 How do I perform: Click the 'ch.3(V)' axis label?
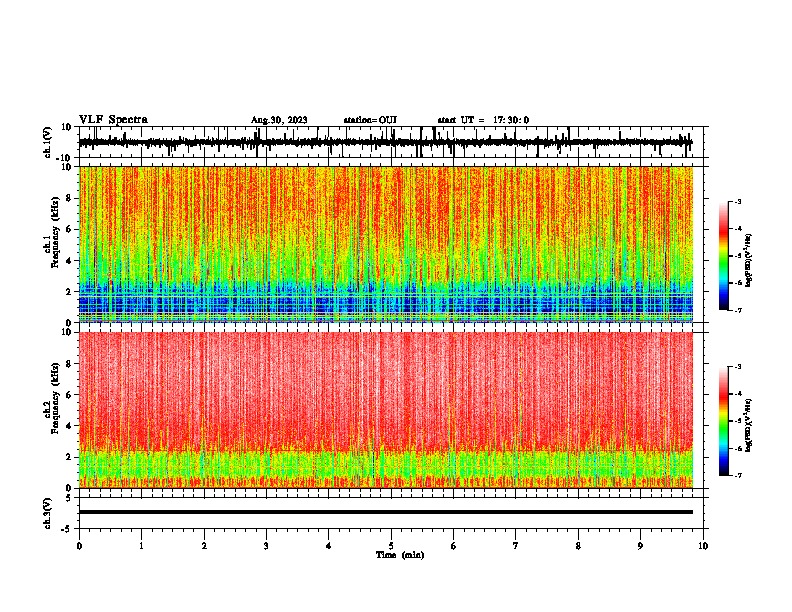[x=48, y=513]
